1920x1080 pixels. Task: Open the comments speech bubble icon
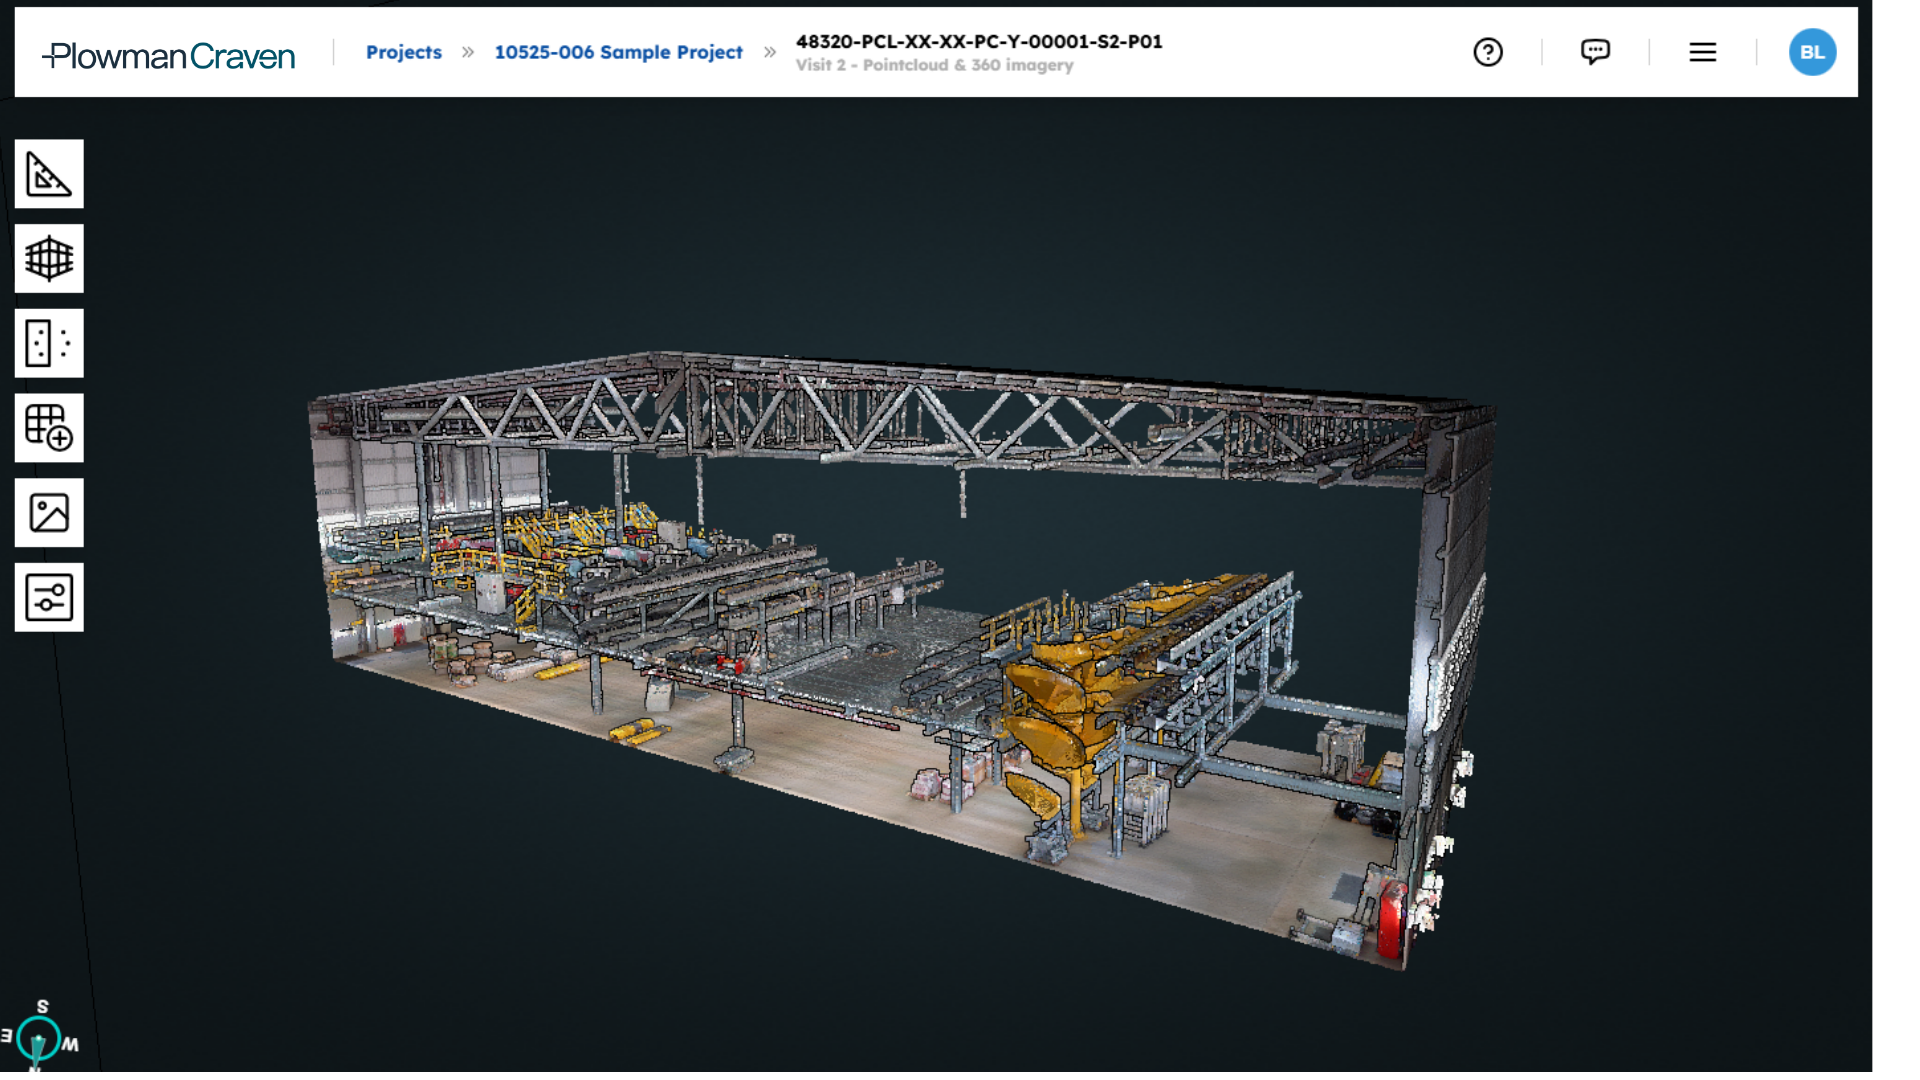1595,52
